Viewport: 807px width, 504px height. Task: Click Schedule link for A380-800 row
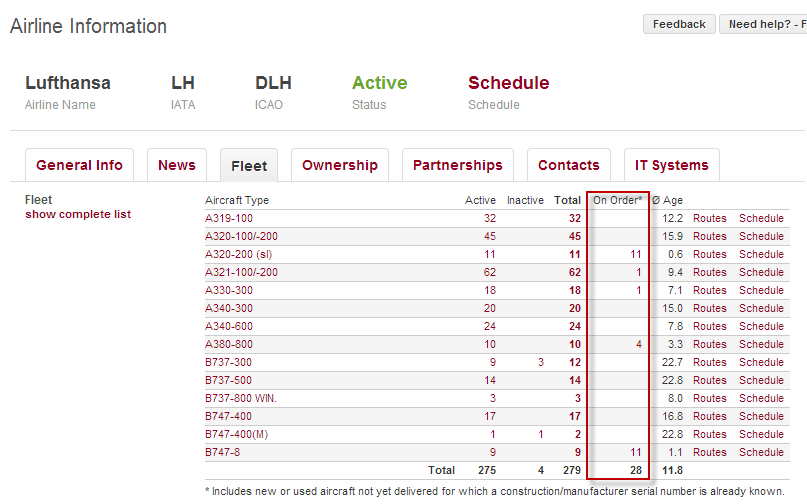[761, 344]
